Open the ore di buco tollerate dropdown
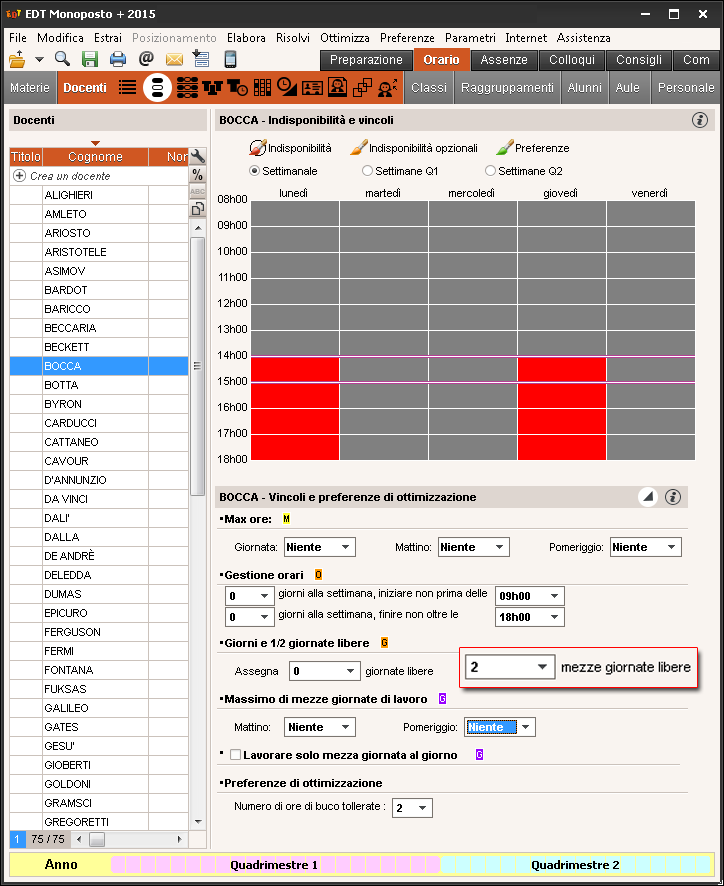The height and width of the screenshot is (886, 724). [x=412, y=808]
